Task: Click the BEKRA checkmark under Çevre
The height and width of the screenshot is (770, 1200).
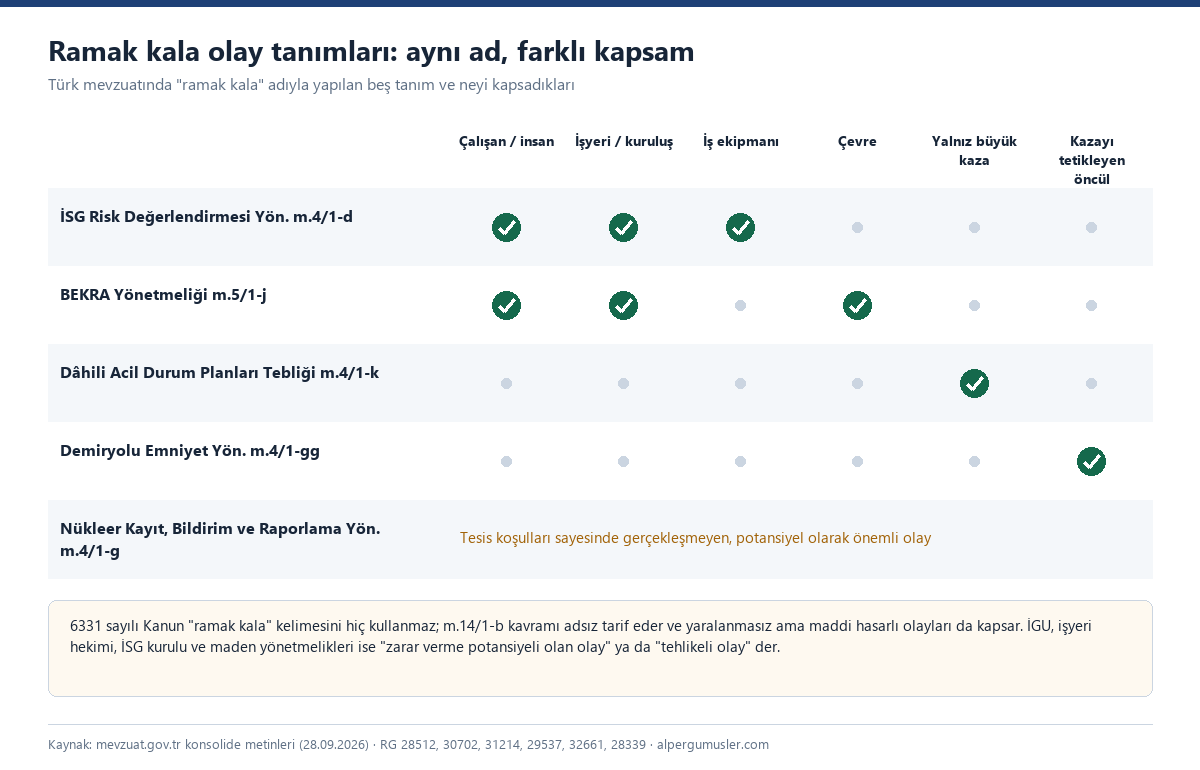Action: [x=857, y=306]
